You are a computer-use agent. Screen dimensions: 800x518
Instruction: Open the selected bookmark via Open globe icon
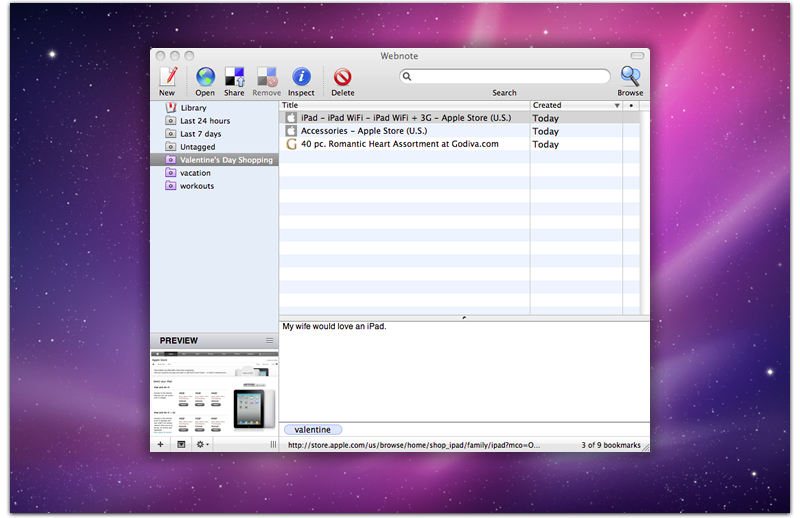(x=205, y=77)
